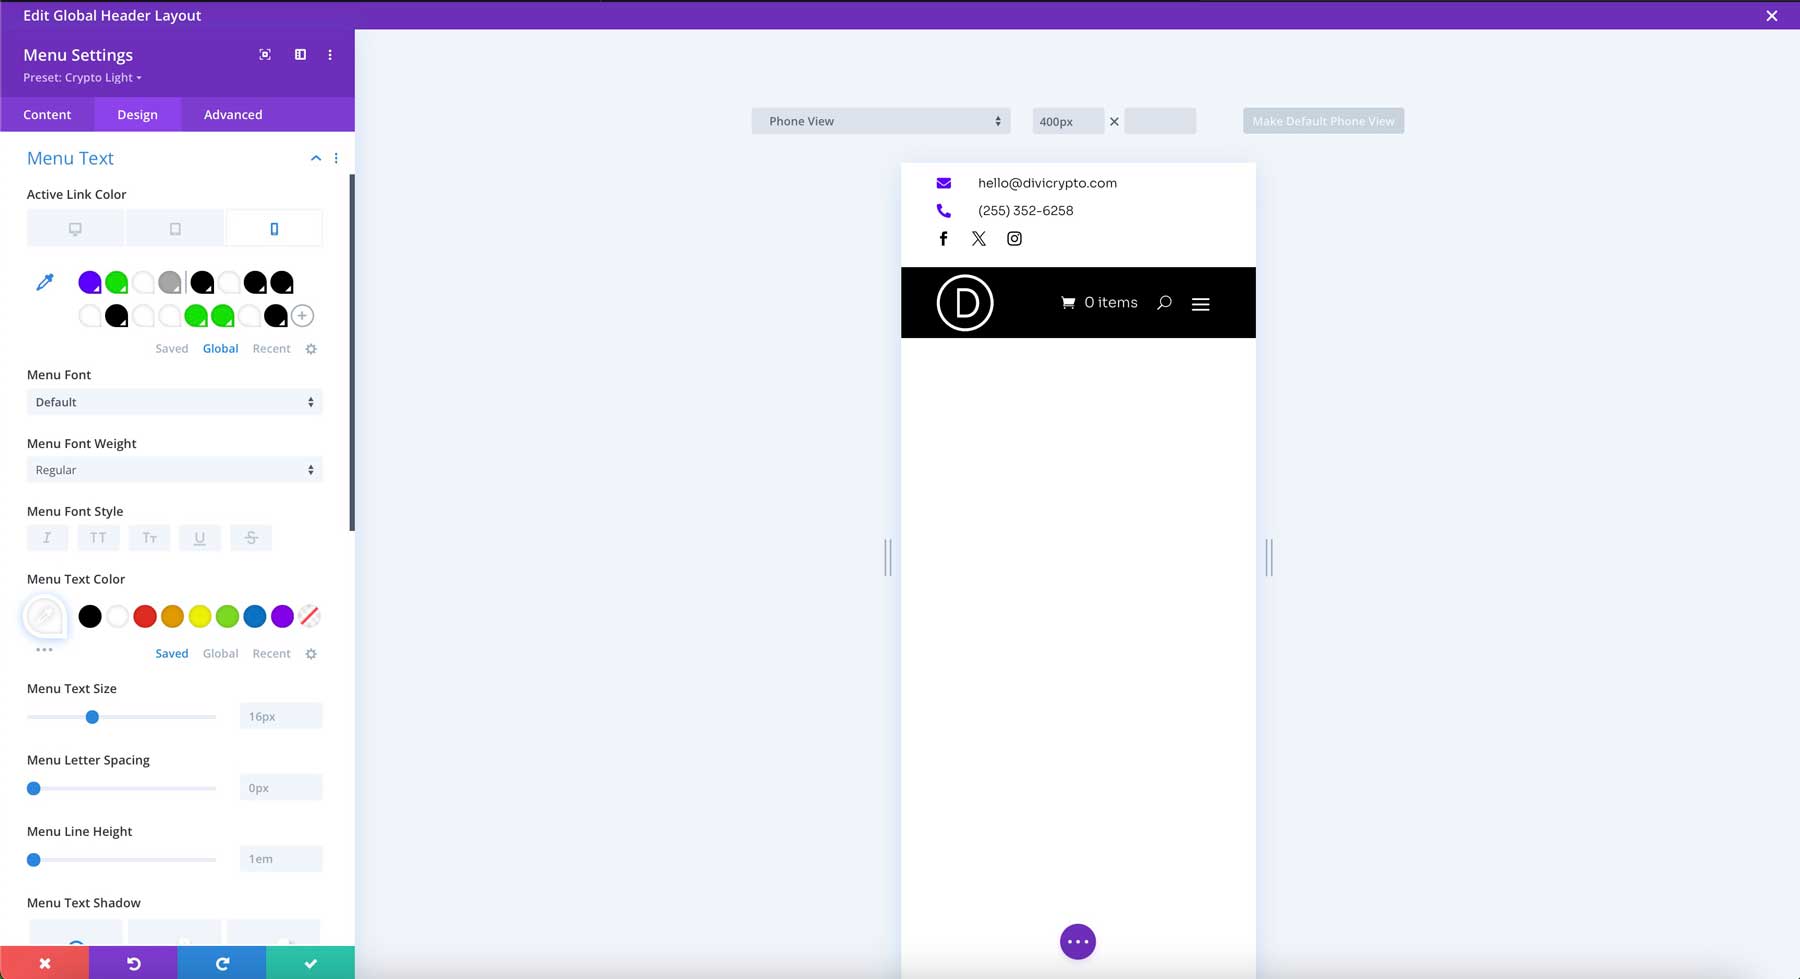The image size is (1800, 979).
Task: Toggle italic menu font style
Action: pyautogui.click(x=47, y=537)
